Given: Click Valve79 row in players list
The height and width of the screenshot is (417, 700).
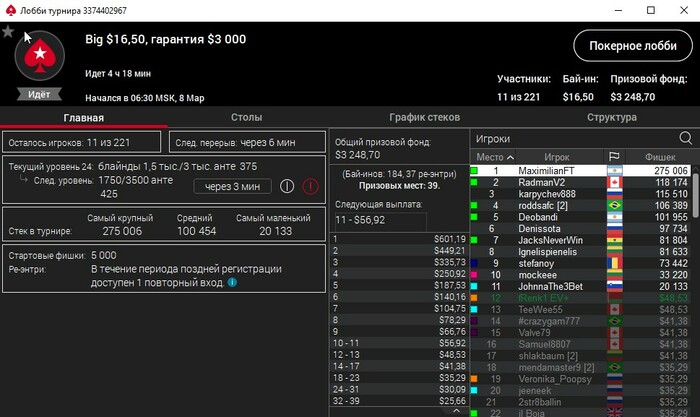Looking at the screenshot, I should 579,333.
